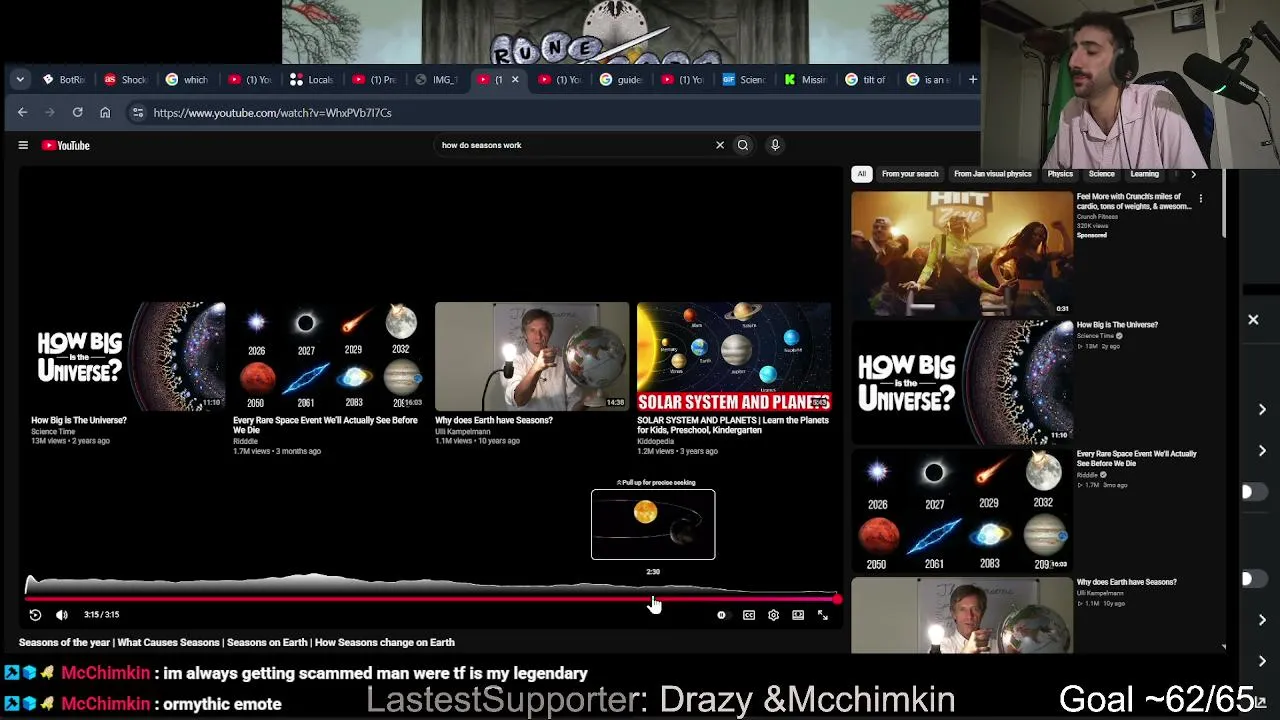1280x720 pixels.
Task: Open sidebar title How Big Is The Universe?
Action: [x=1117, y=325]
